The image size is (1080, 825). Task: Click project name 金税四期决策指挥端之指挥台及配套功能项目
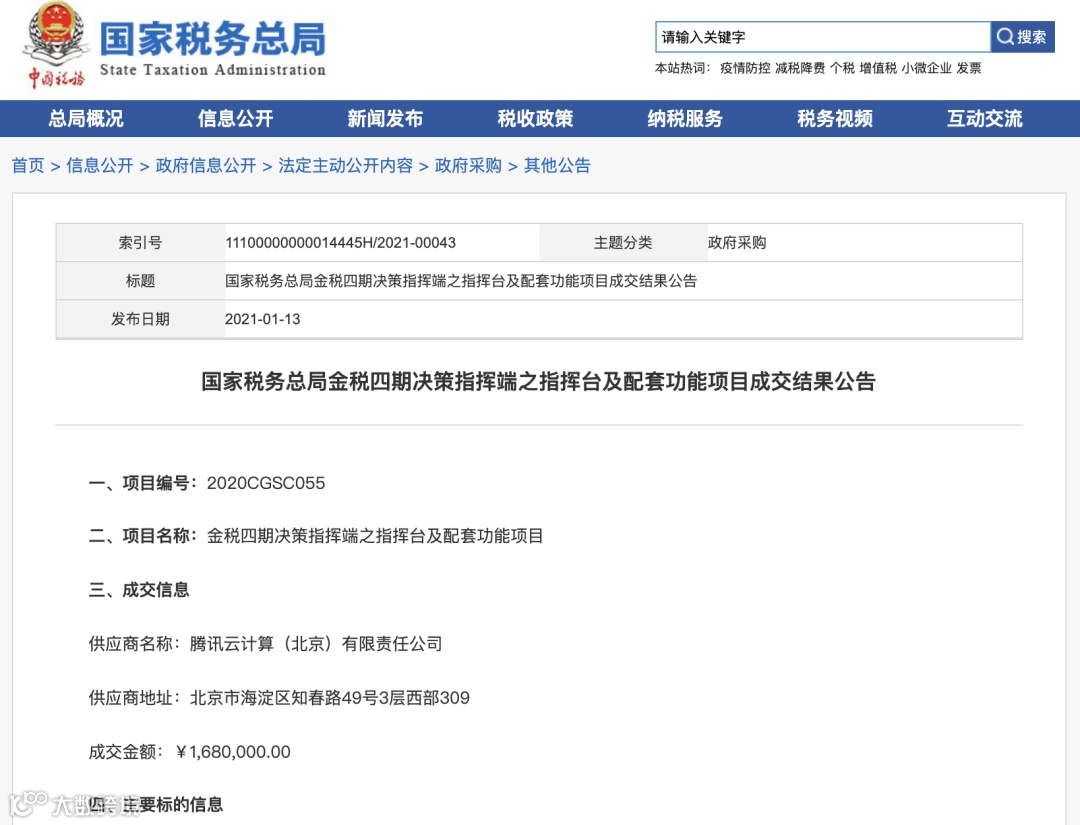coord(375,536)
